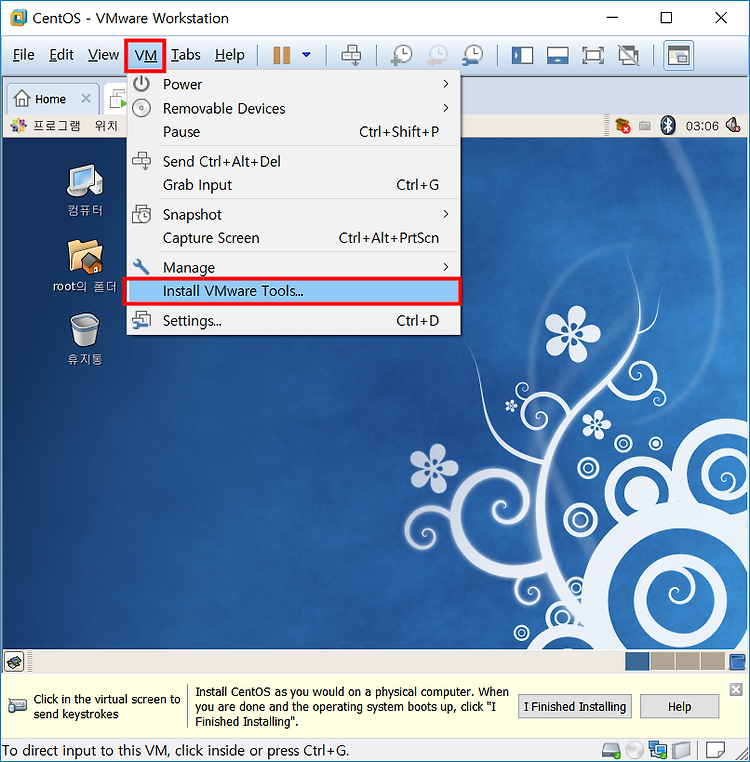Select the first workspace switcher square
750x762 pixels.
click(637, 661)
